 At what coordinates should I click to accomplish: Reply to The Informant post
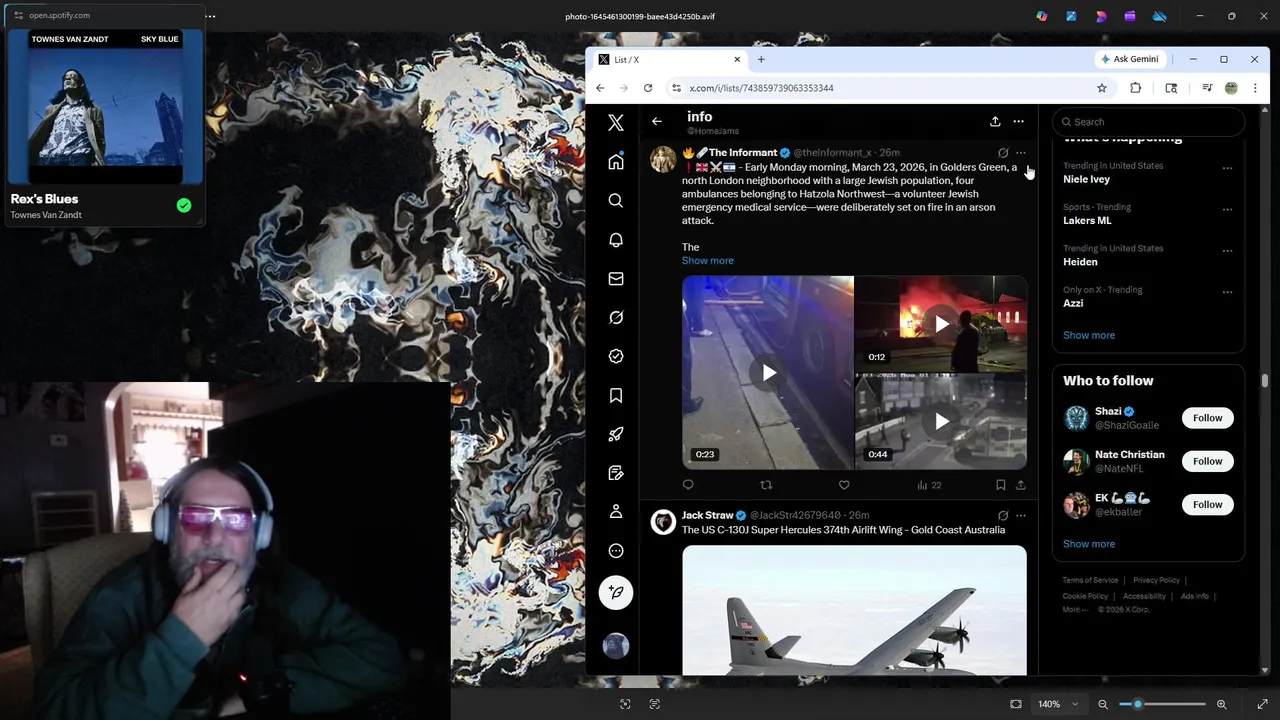[x=688, y=485]
